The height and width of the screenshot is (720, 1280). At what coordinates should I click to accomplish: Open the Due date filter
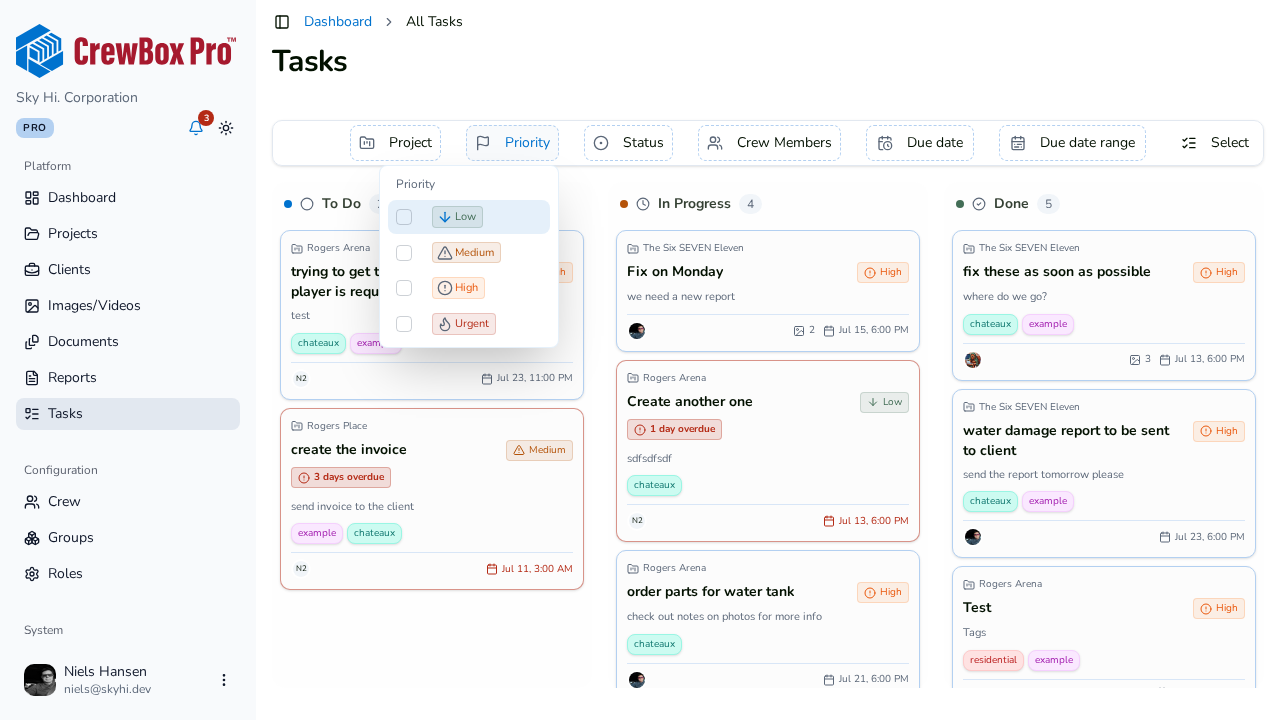pyautogui.click(x=920, y=143)
